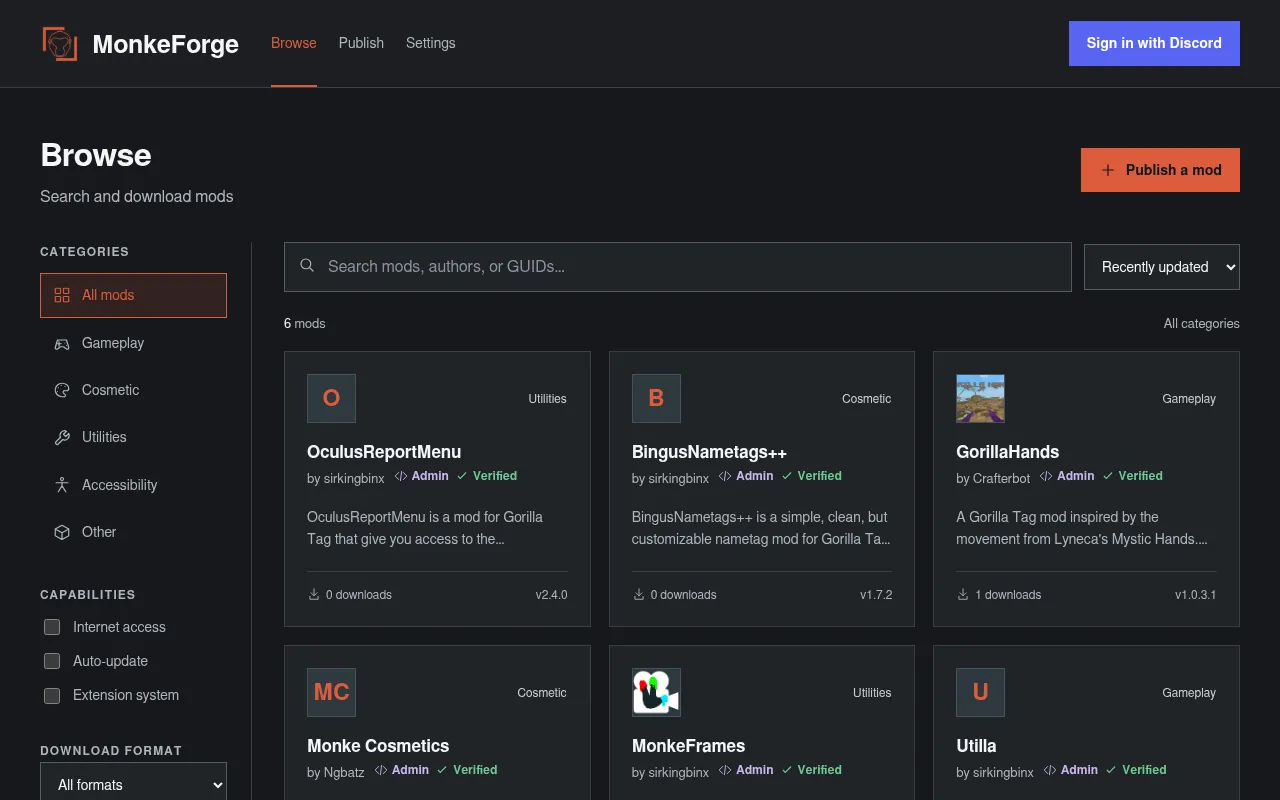Image resolution: width=1280 pixels, height=800 pixels.
Task: Click the Verified checkmark on MonkeFrames
Action: [787, 770]
